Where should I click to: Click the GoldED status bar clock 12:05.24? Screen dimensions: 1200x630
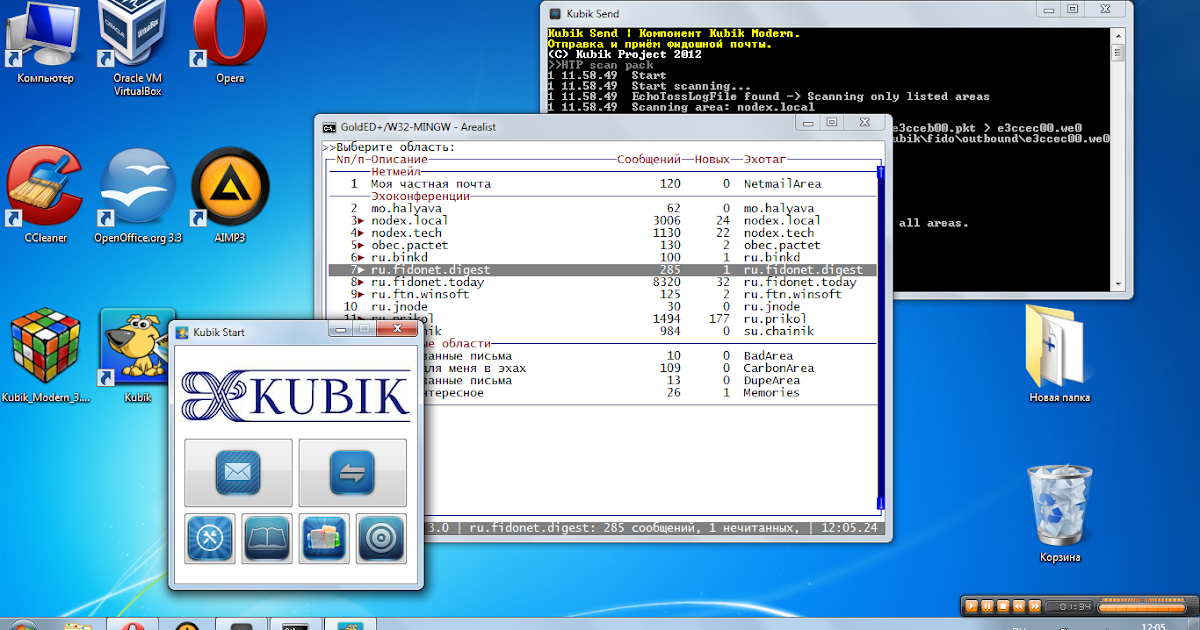point(848,527)
